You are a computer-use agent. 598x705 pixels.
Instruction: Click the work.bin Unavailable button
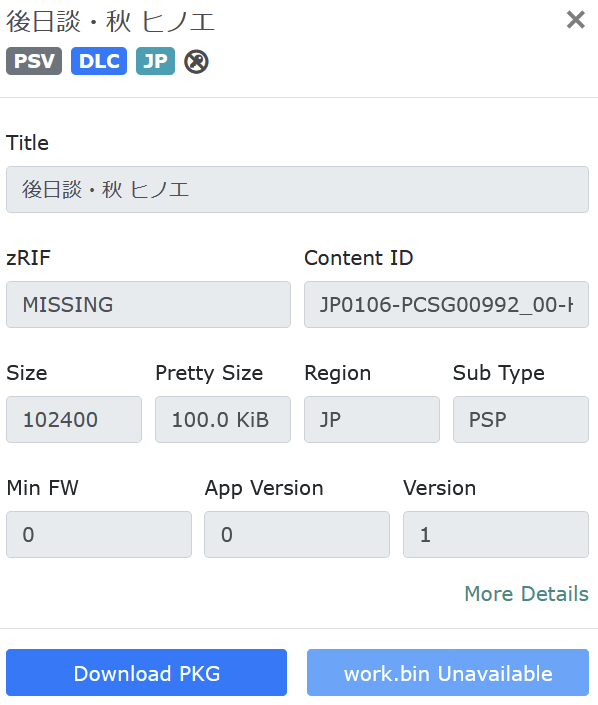[448, 673]
